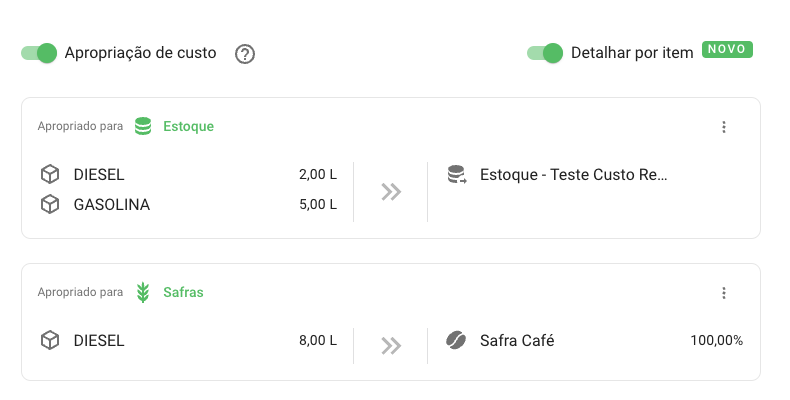The width and height of the screenshot is (790, 400).
Task: Click the help question mark icon
Action: (x=245, y=54)
